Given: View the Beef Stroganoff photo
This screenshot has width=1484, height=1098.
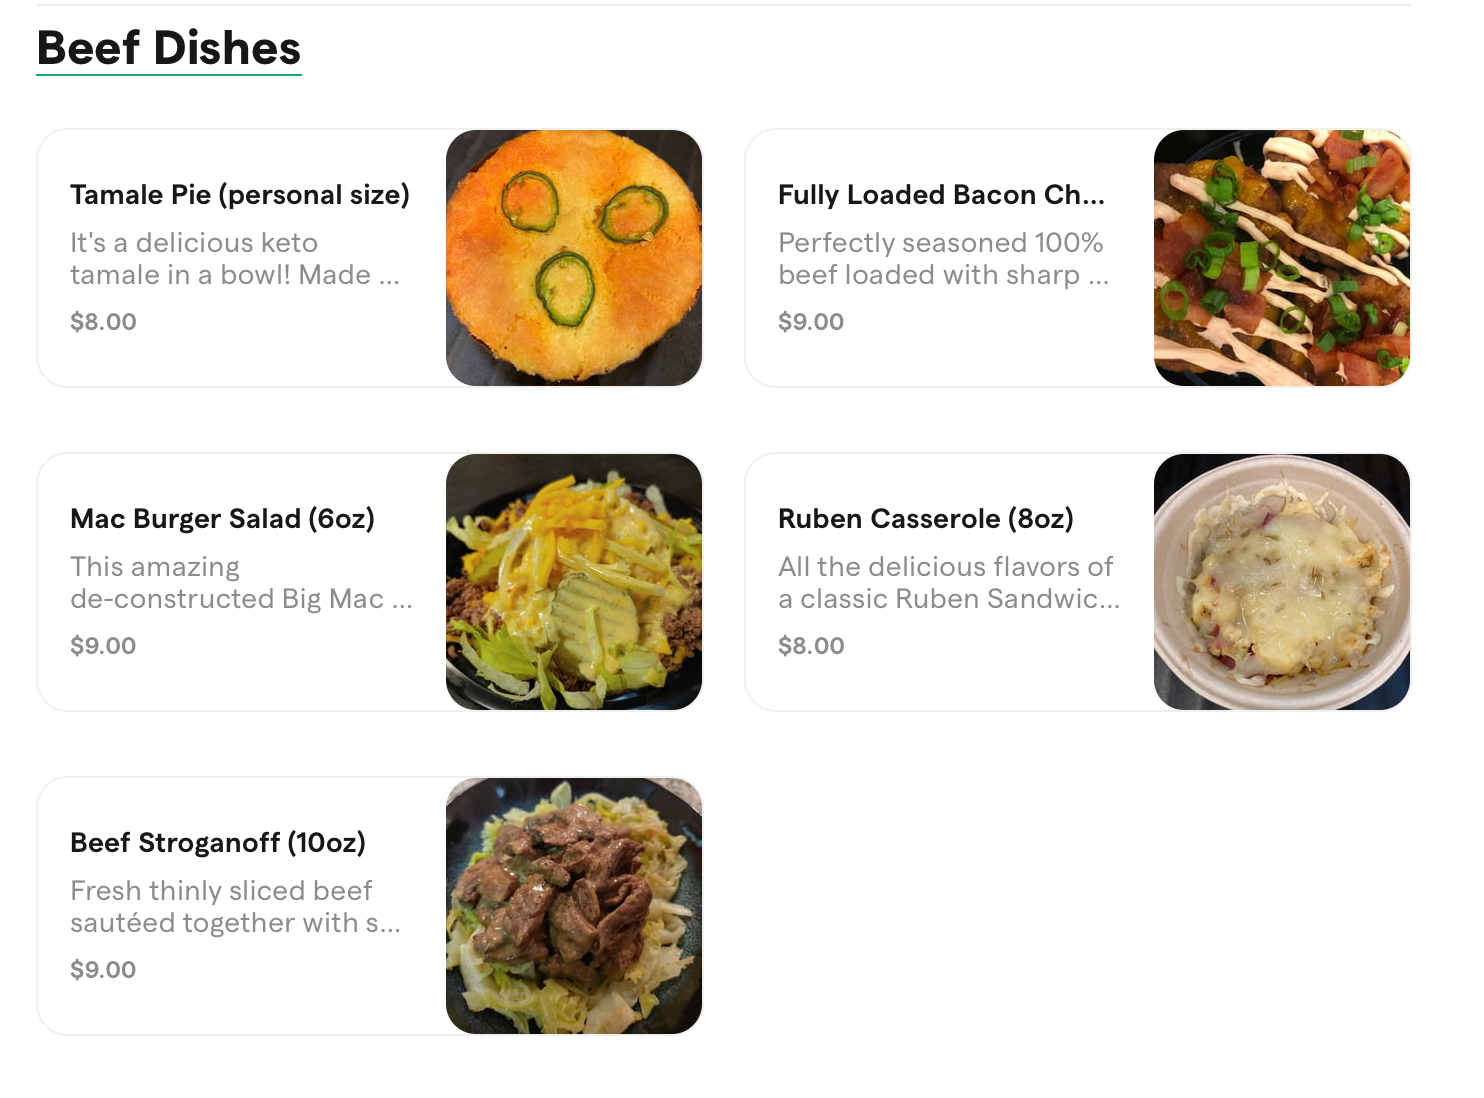Looking at the screenshot, I should point(573,906).
